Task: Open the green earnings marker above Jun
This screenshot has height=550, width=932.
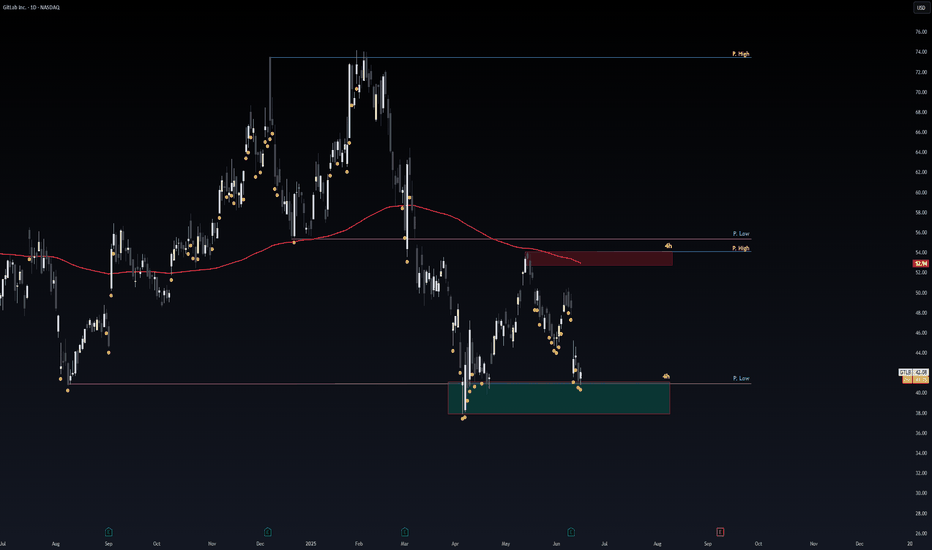Action: 571,532
